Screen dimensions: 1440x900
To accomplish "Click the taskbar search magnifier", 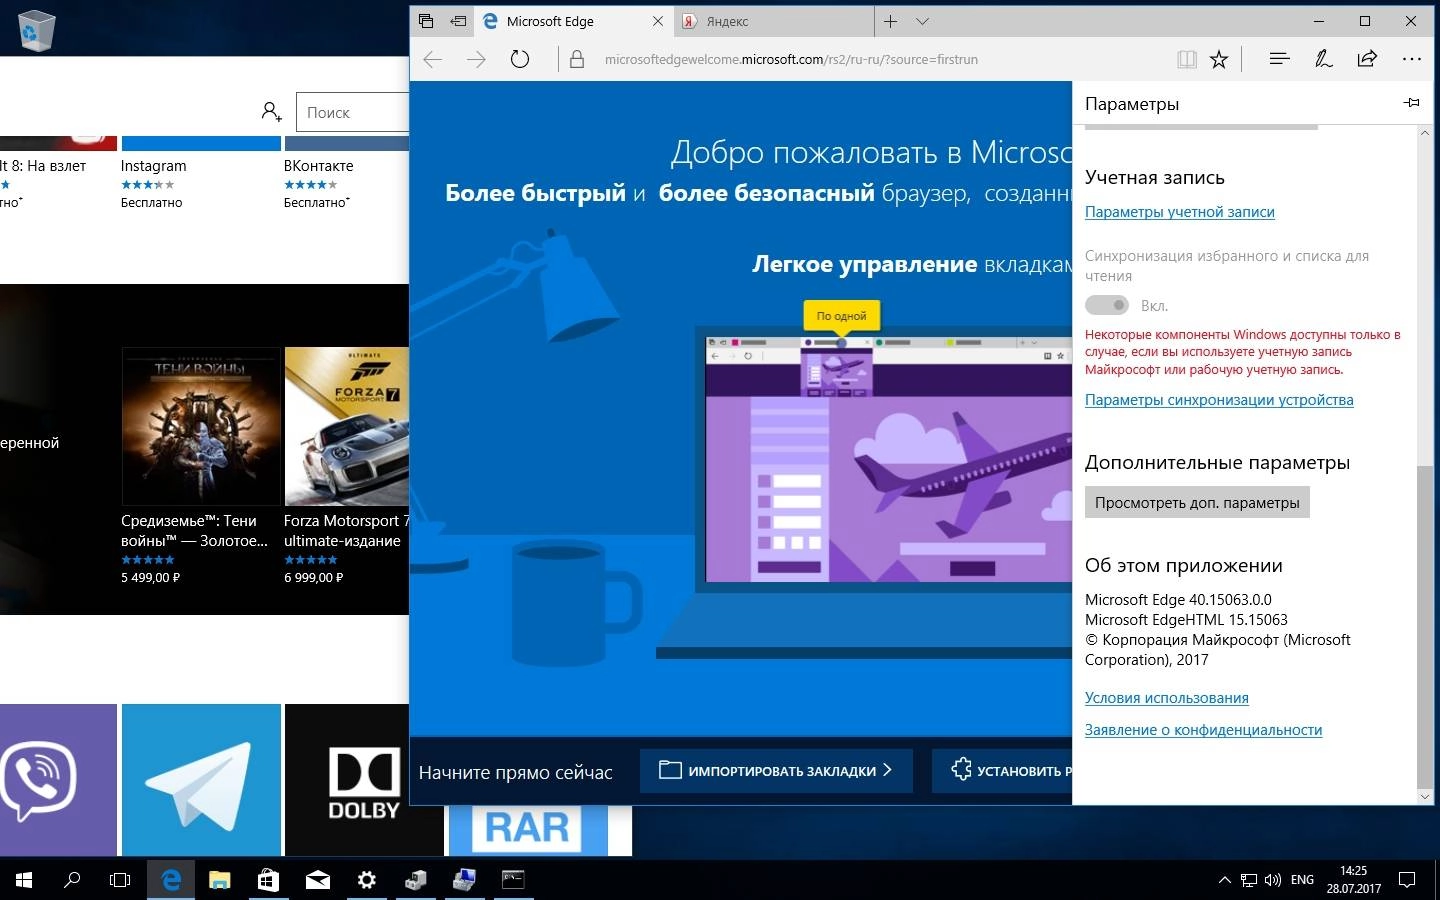I will (72, 880).
